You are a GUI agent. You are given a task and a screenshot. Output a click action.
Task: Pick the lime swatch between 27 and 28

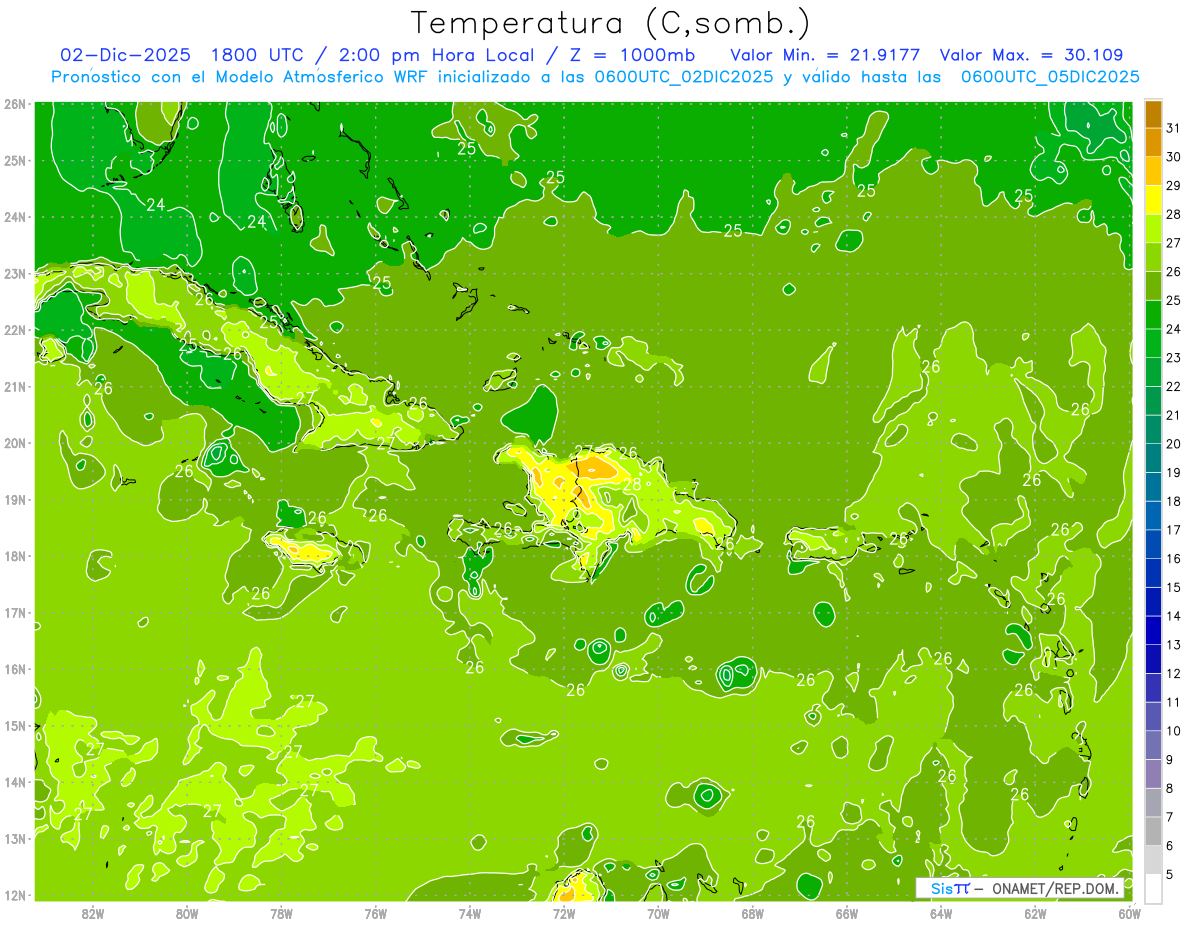1154,228
